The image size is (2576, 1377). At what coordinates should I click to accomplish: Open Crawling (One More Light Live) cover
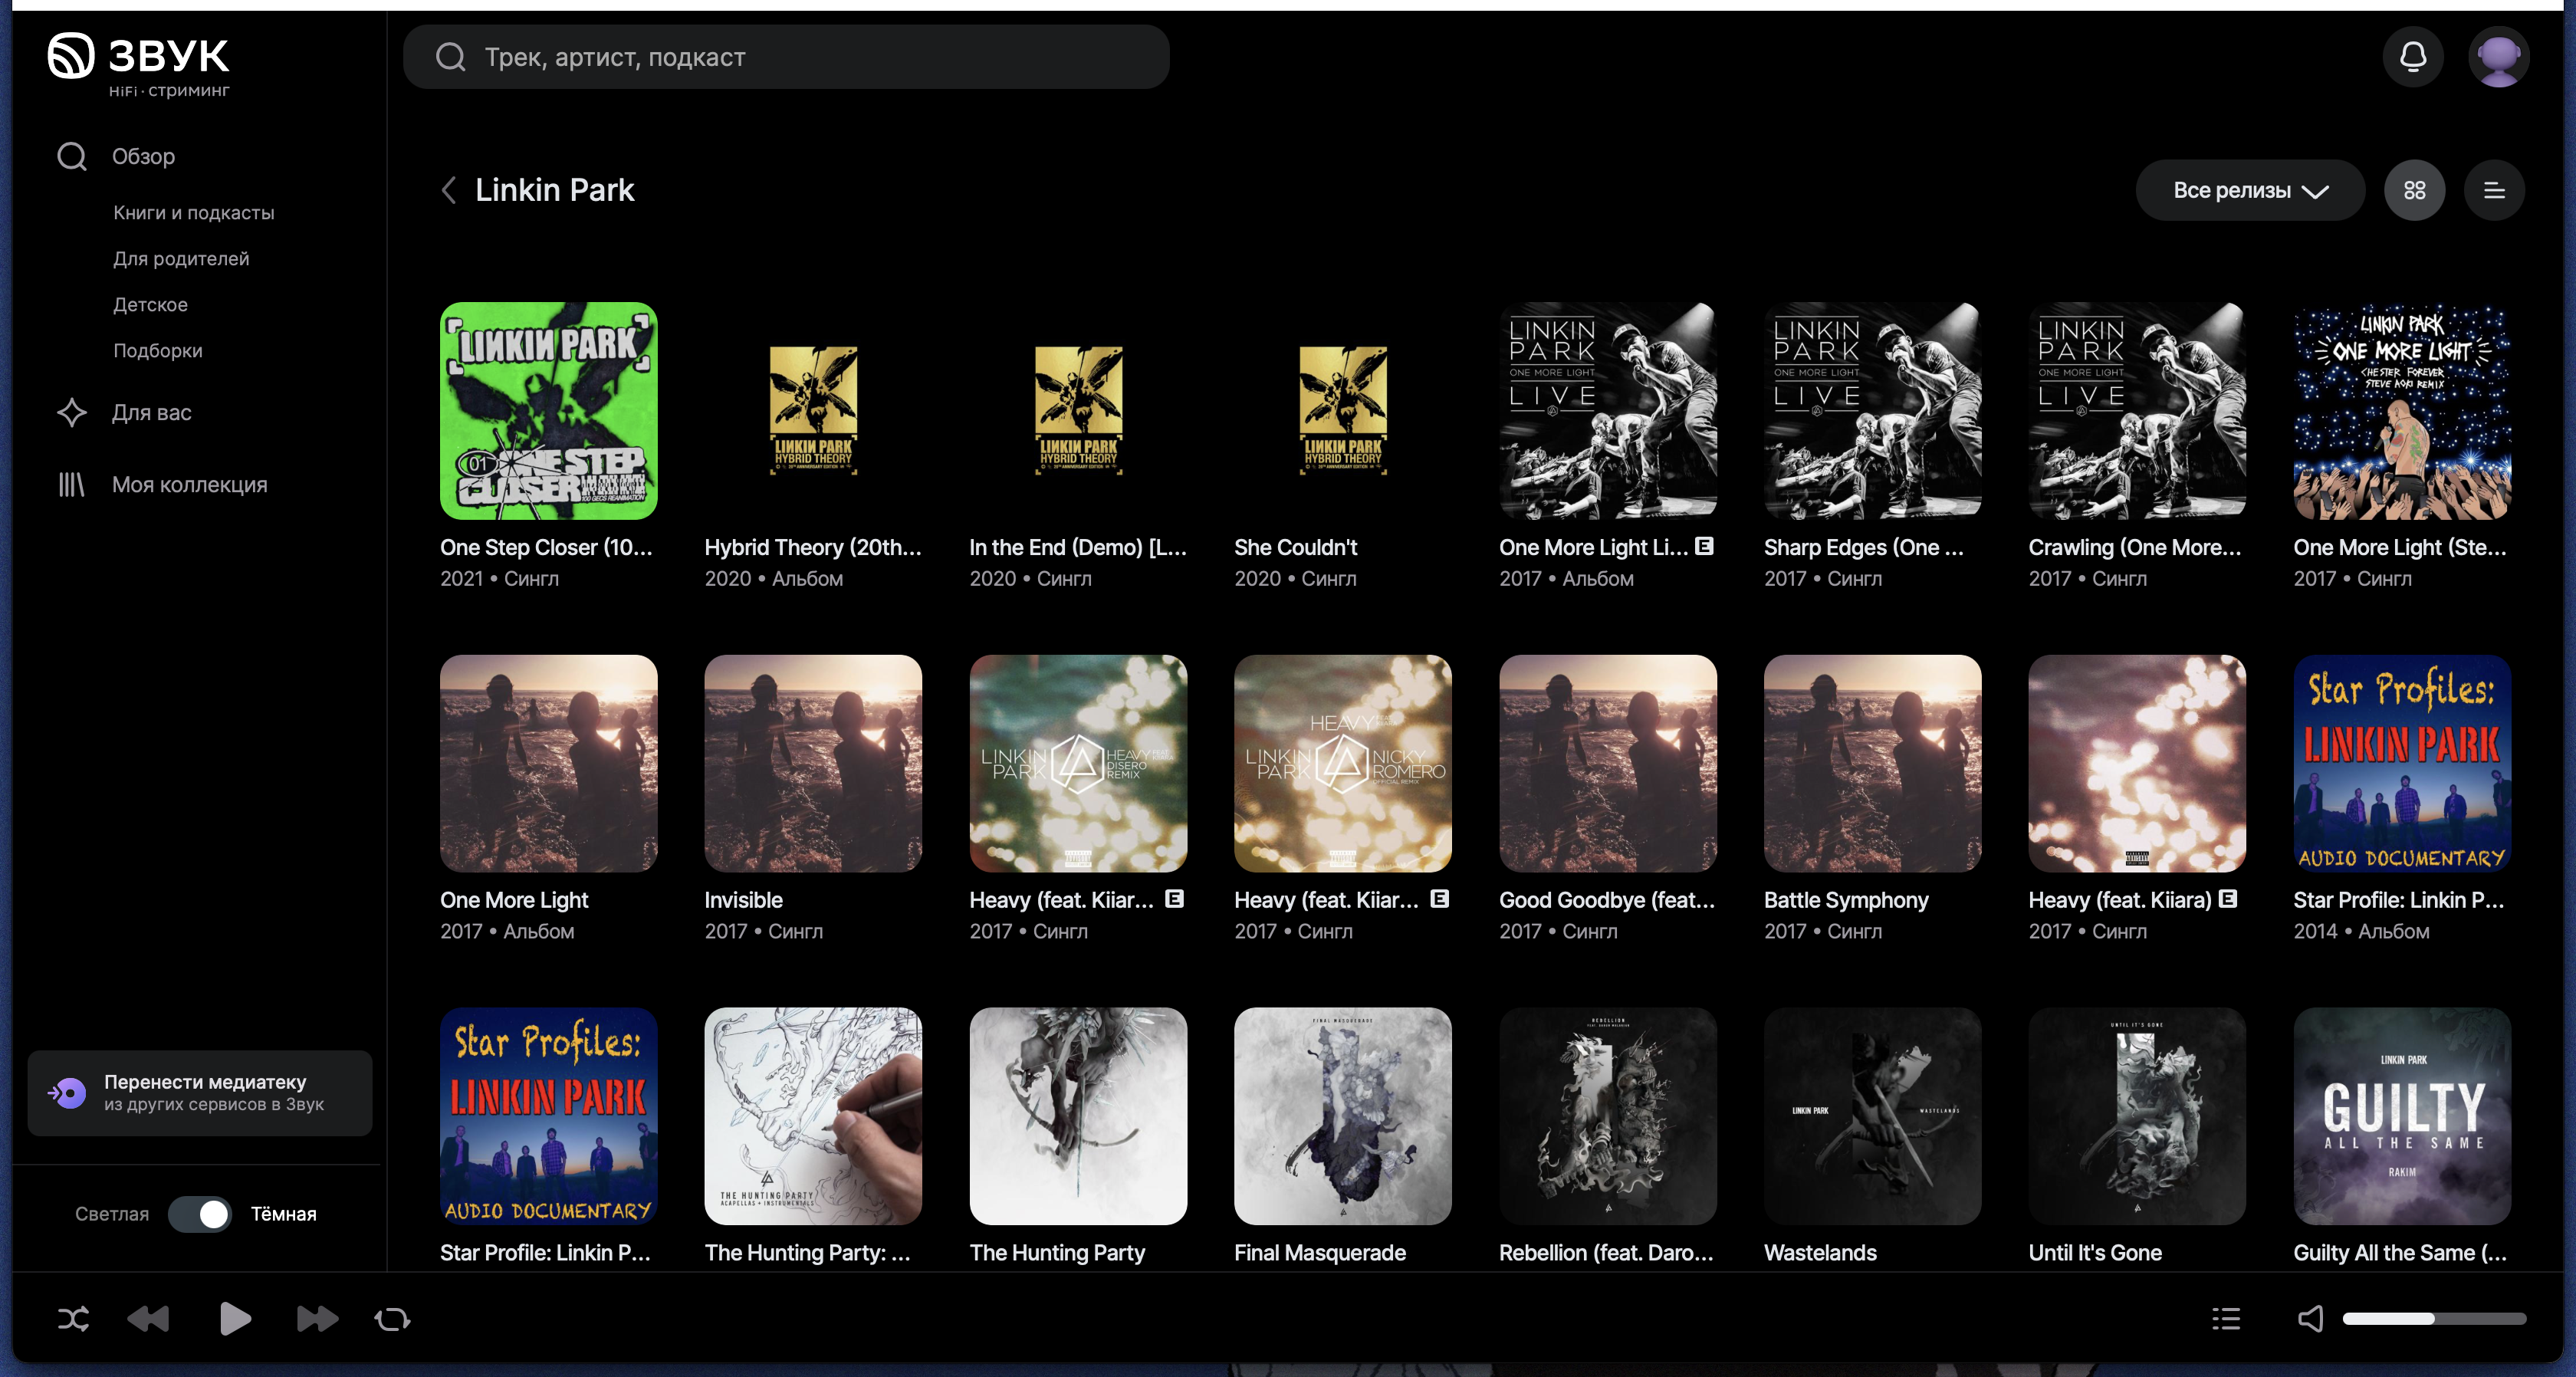click(2137, 410)
